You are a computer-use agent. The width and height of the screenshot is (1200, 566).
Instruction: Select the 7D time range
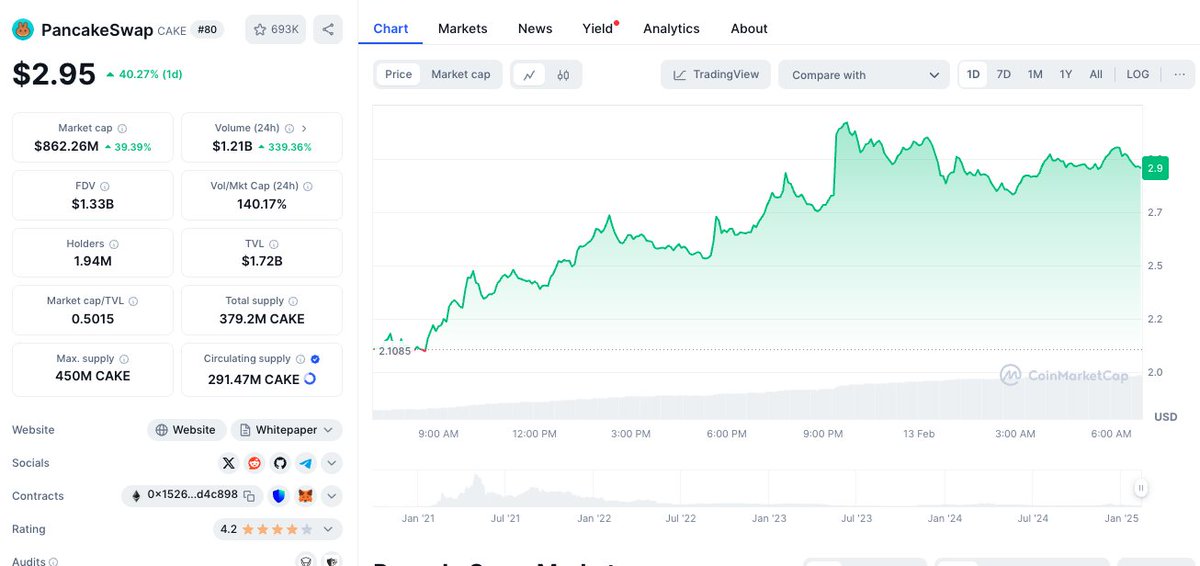click(1004, 74)
